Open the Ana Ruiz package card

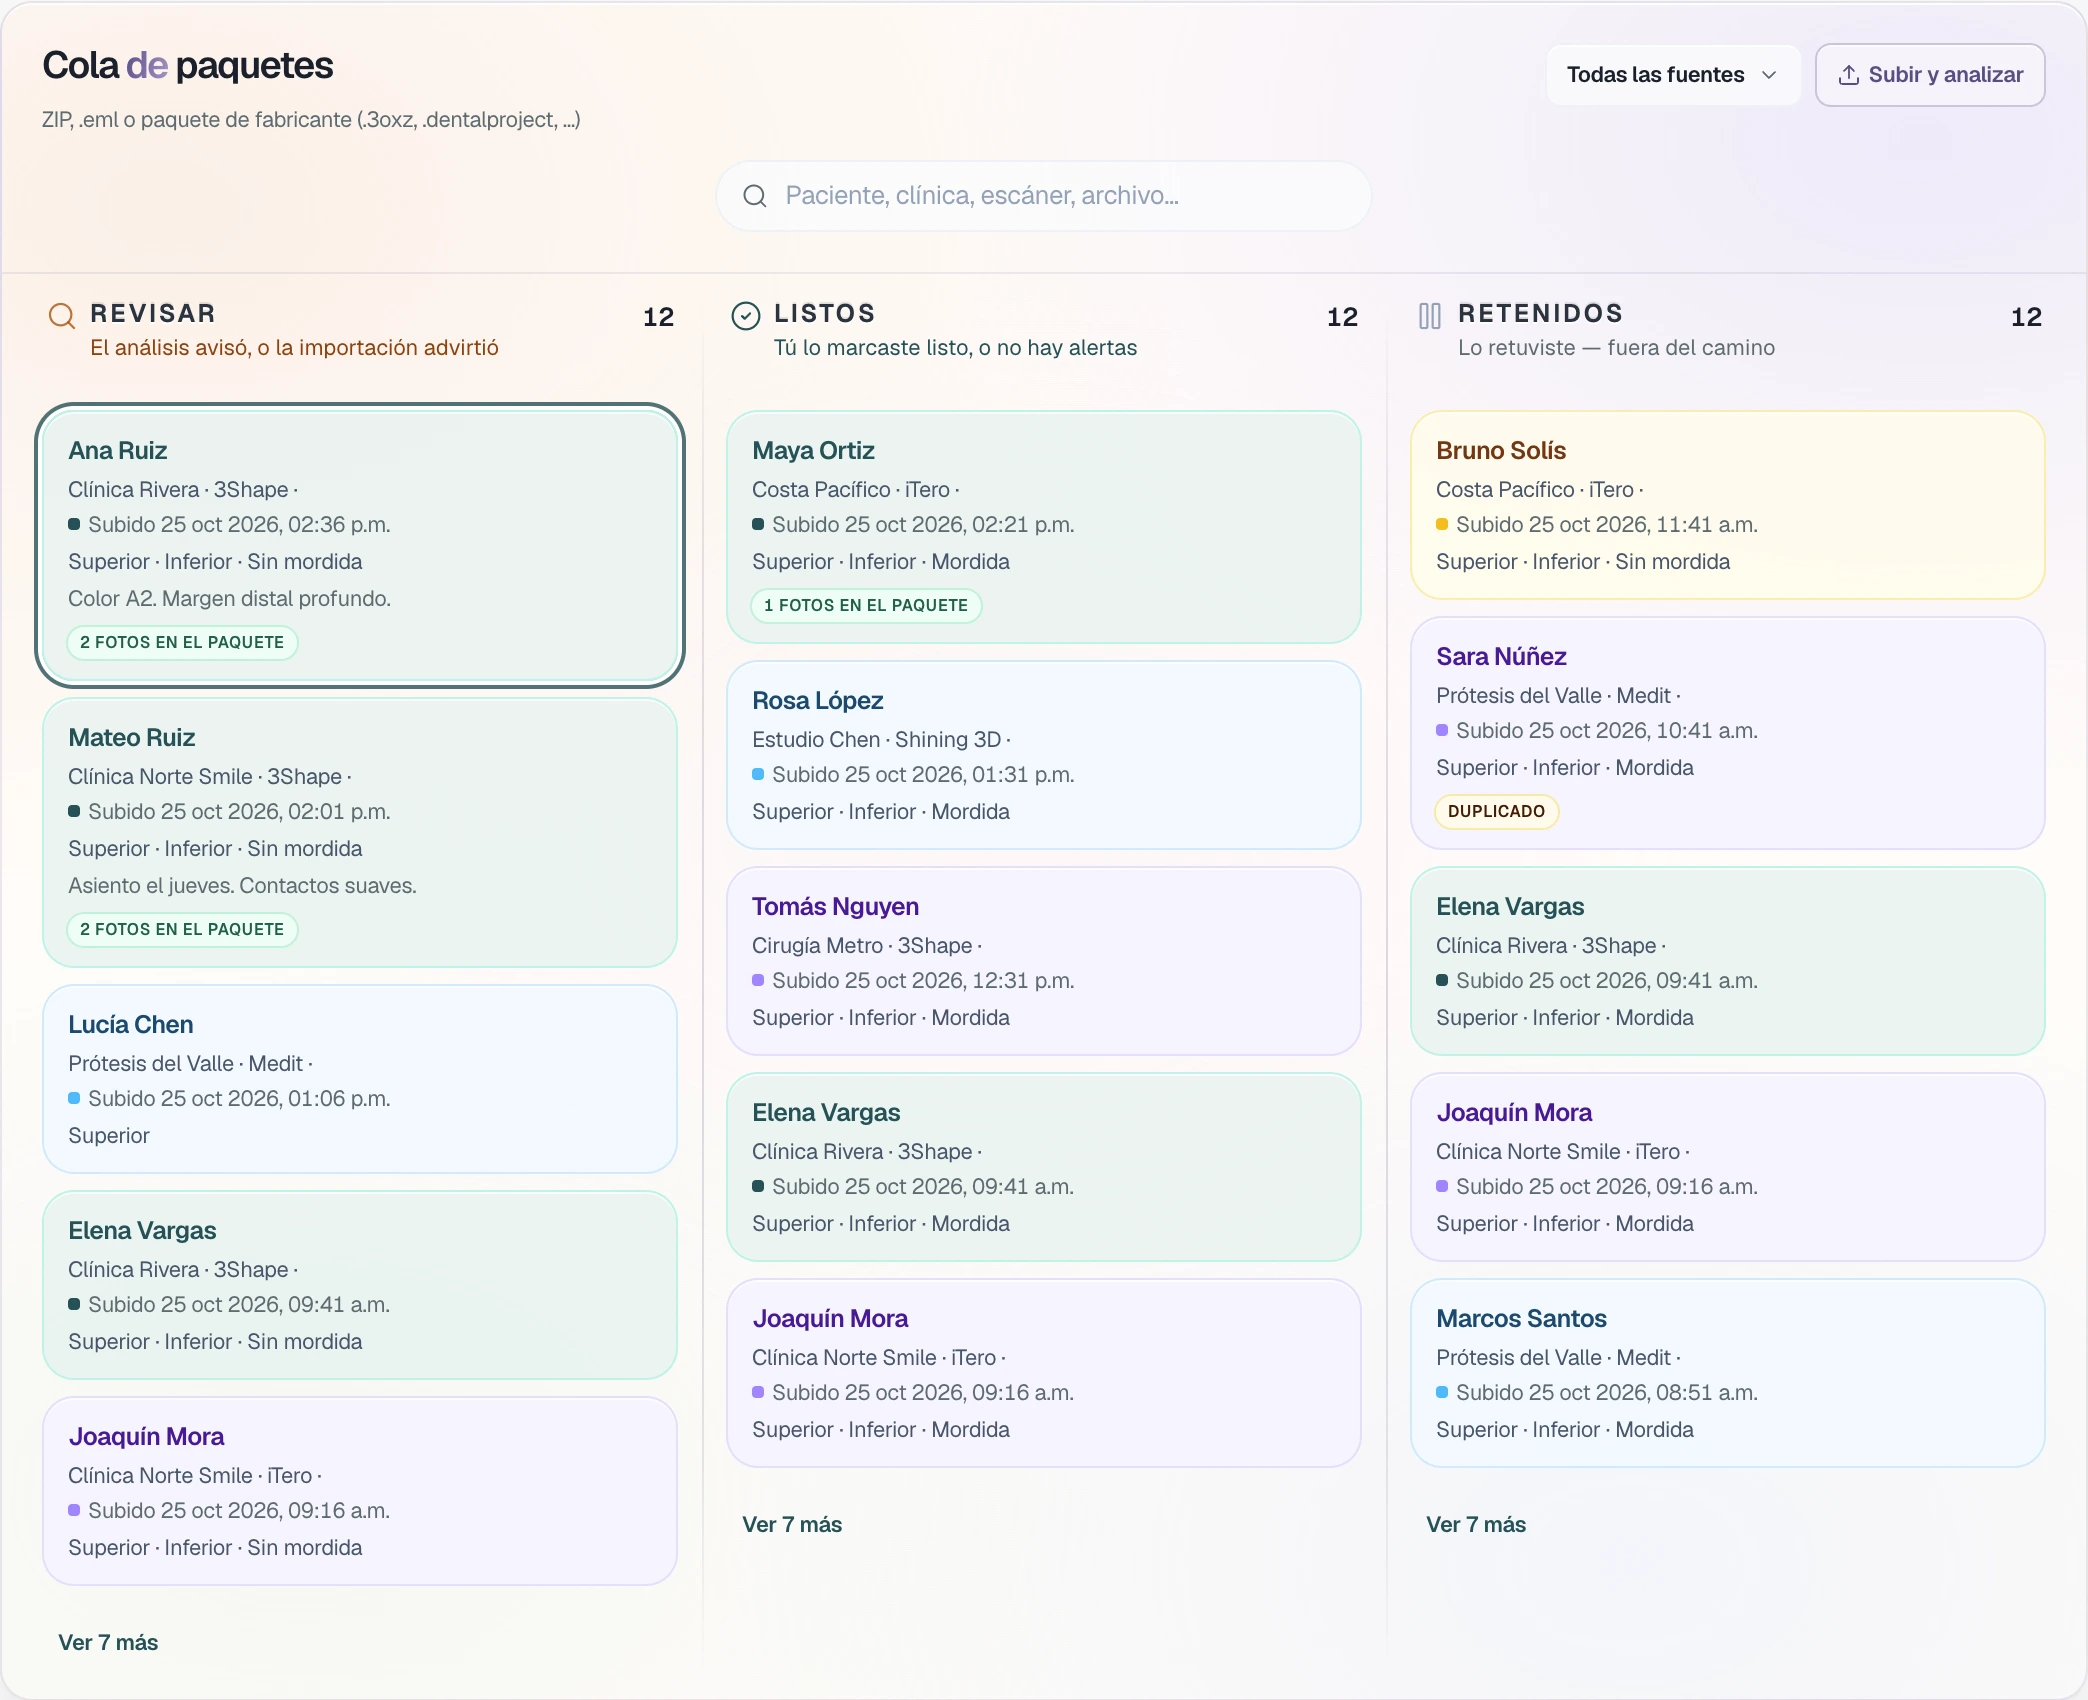coord(360,546)
